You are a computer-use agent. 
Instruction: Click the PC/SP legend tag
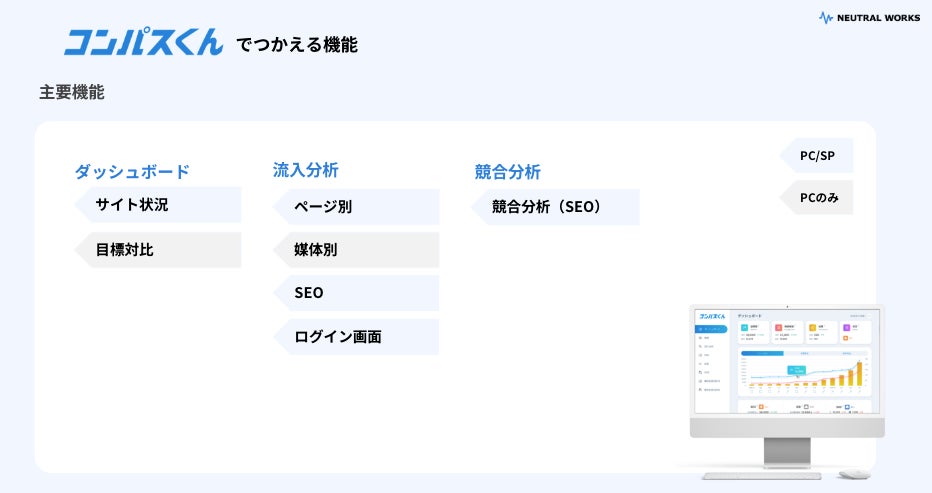click(816, 156)
